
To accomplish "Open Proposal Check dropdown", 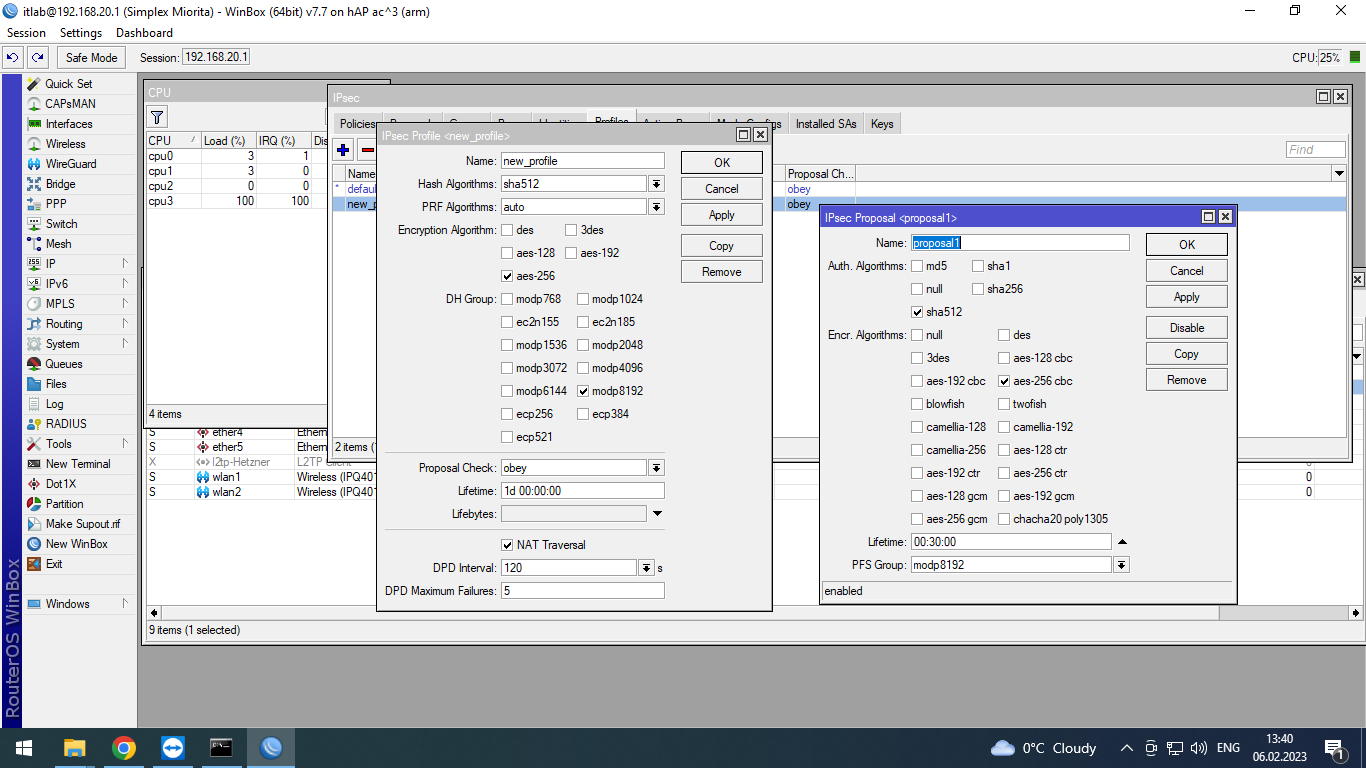I will coord(656,468).
